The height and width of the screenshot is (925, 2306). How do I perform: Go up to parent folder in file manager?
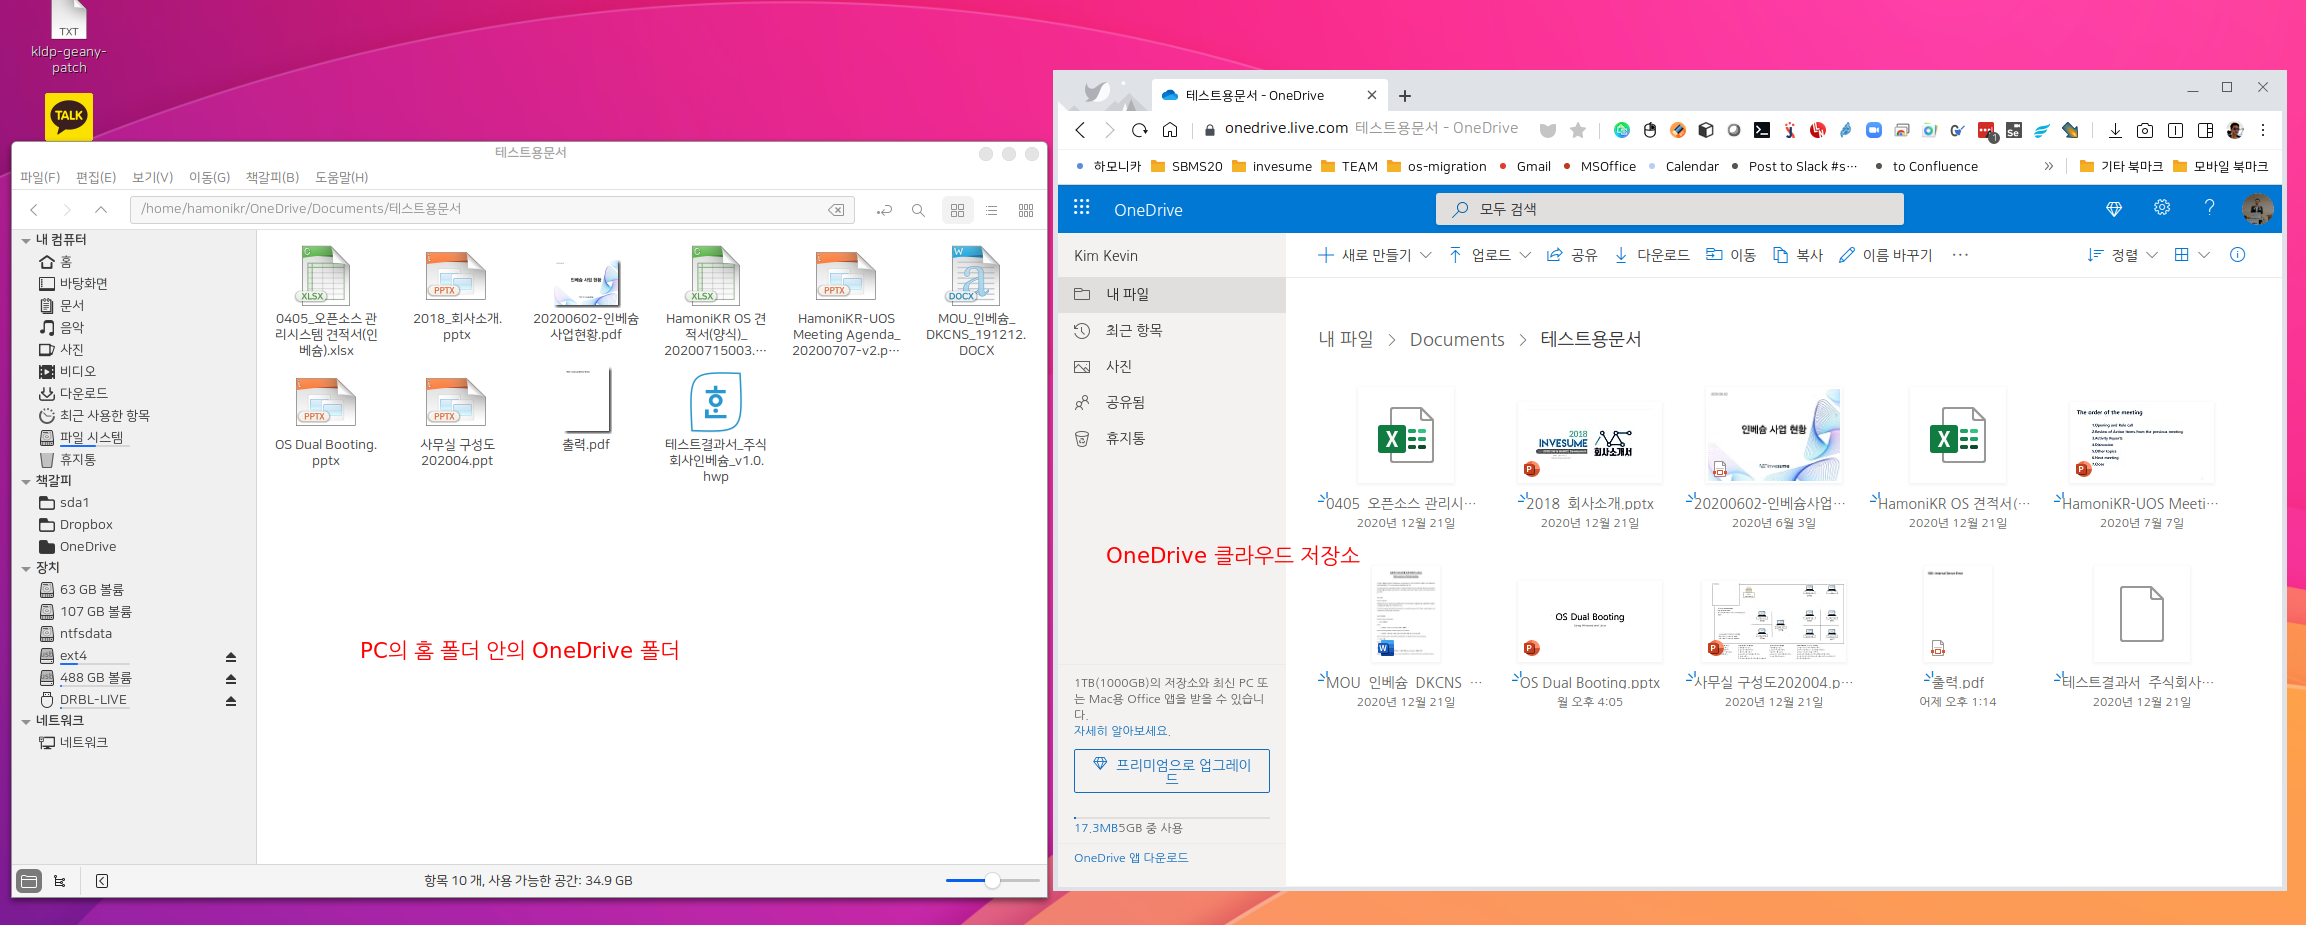101,210
